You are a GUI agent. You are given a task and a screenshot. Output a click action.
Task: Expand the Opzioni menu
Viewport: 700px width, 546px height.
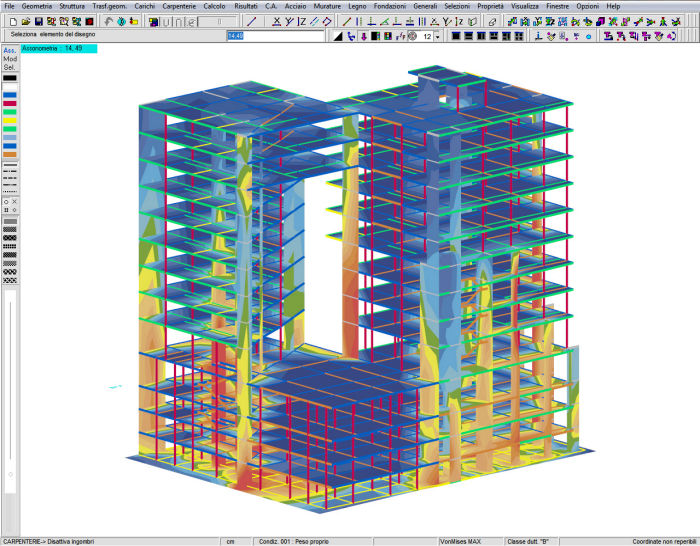587,6
